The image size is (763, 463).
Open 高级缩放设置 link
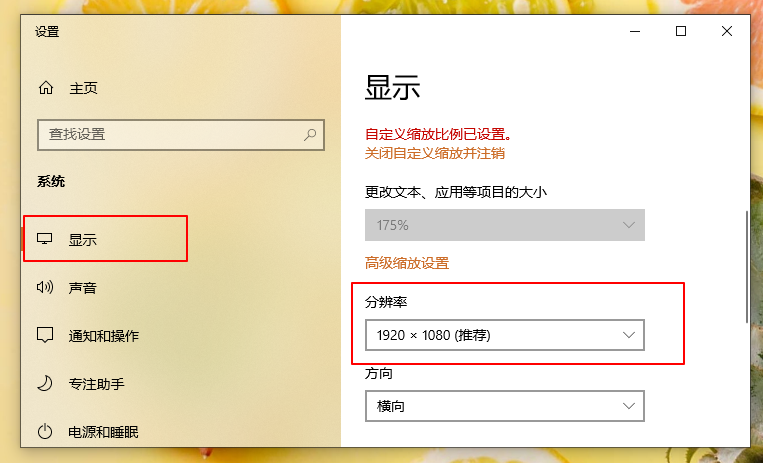coord(407,263)
